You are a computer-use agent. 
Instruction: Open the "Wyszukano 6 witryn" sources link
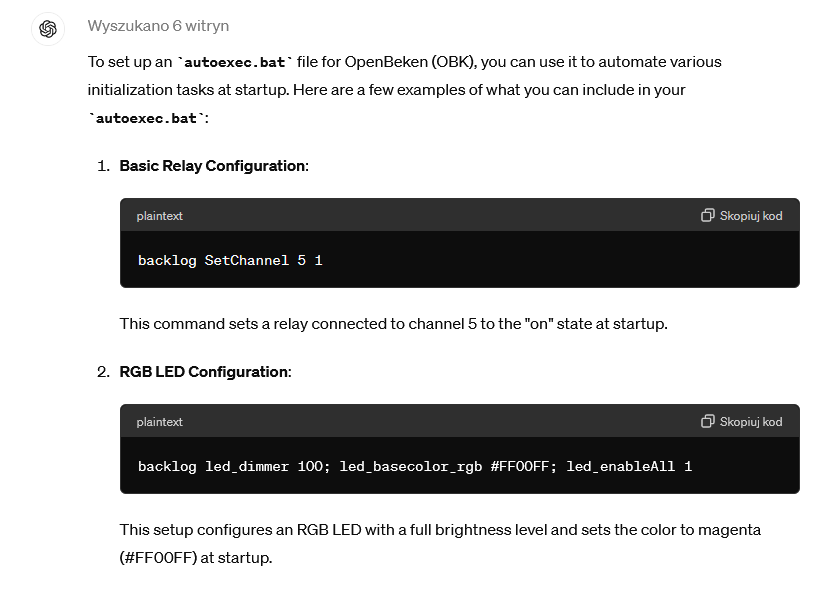(x=158, y=26)
